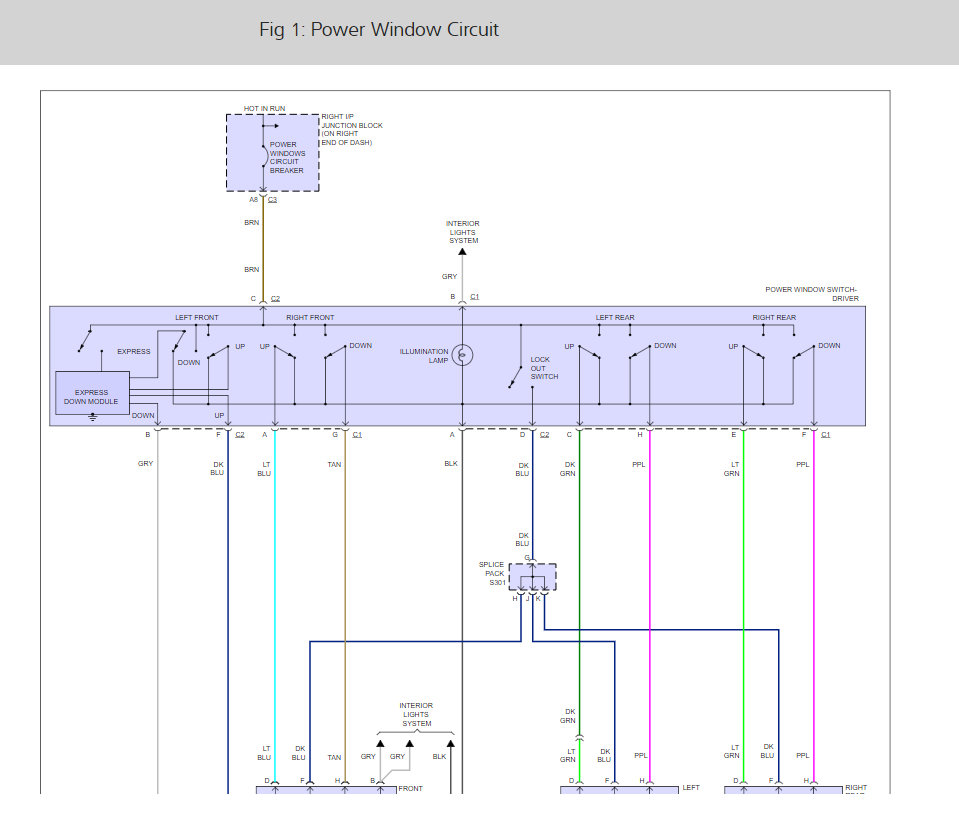The image size is (959, 814).
Task: Click the 'LEFT' label at bottom connector
Action: point(691,788)
